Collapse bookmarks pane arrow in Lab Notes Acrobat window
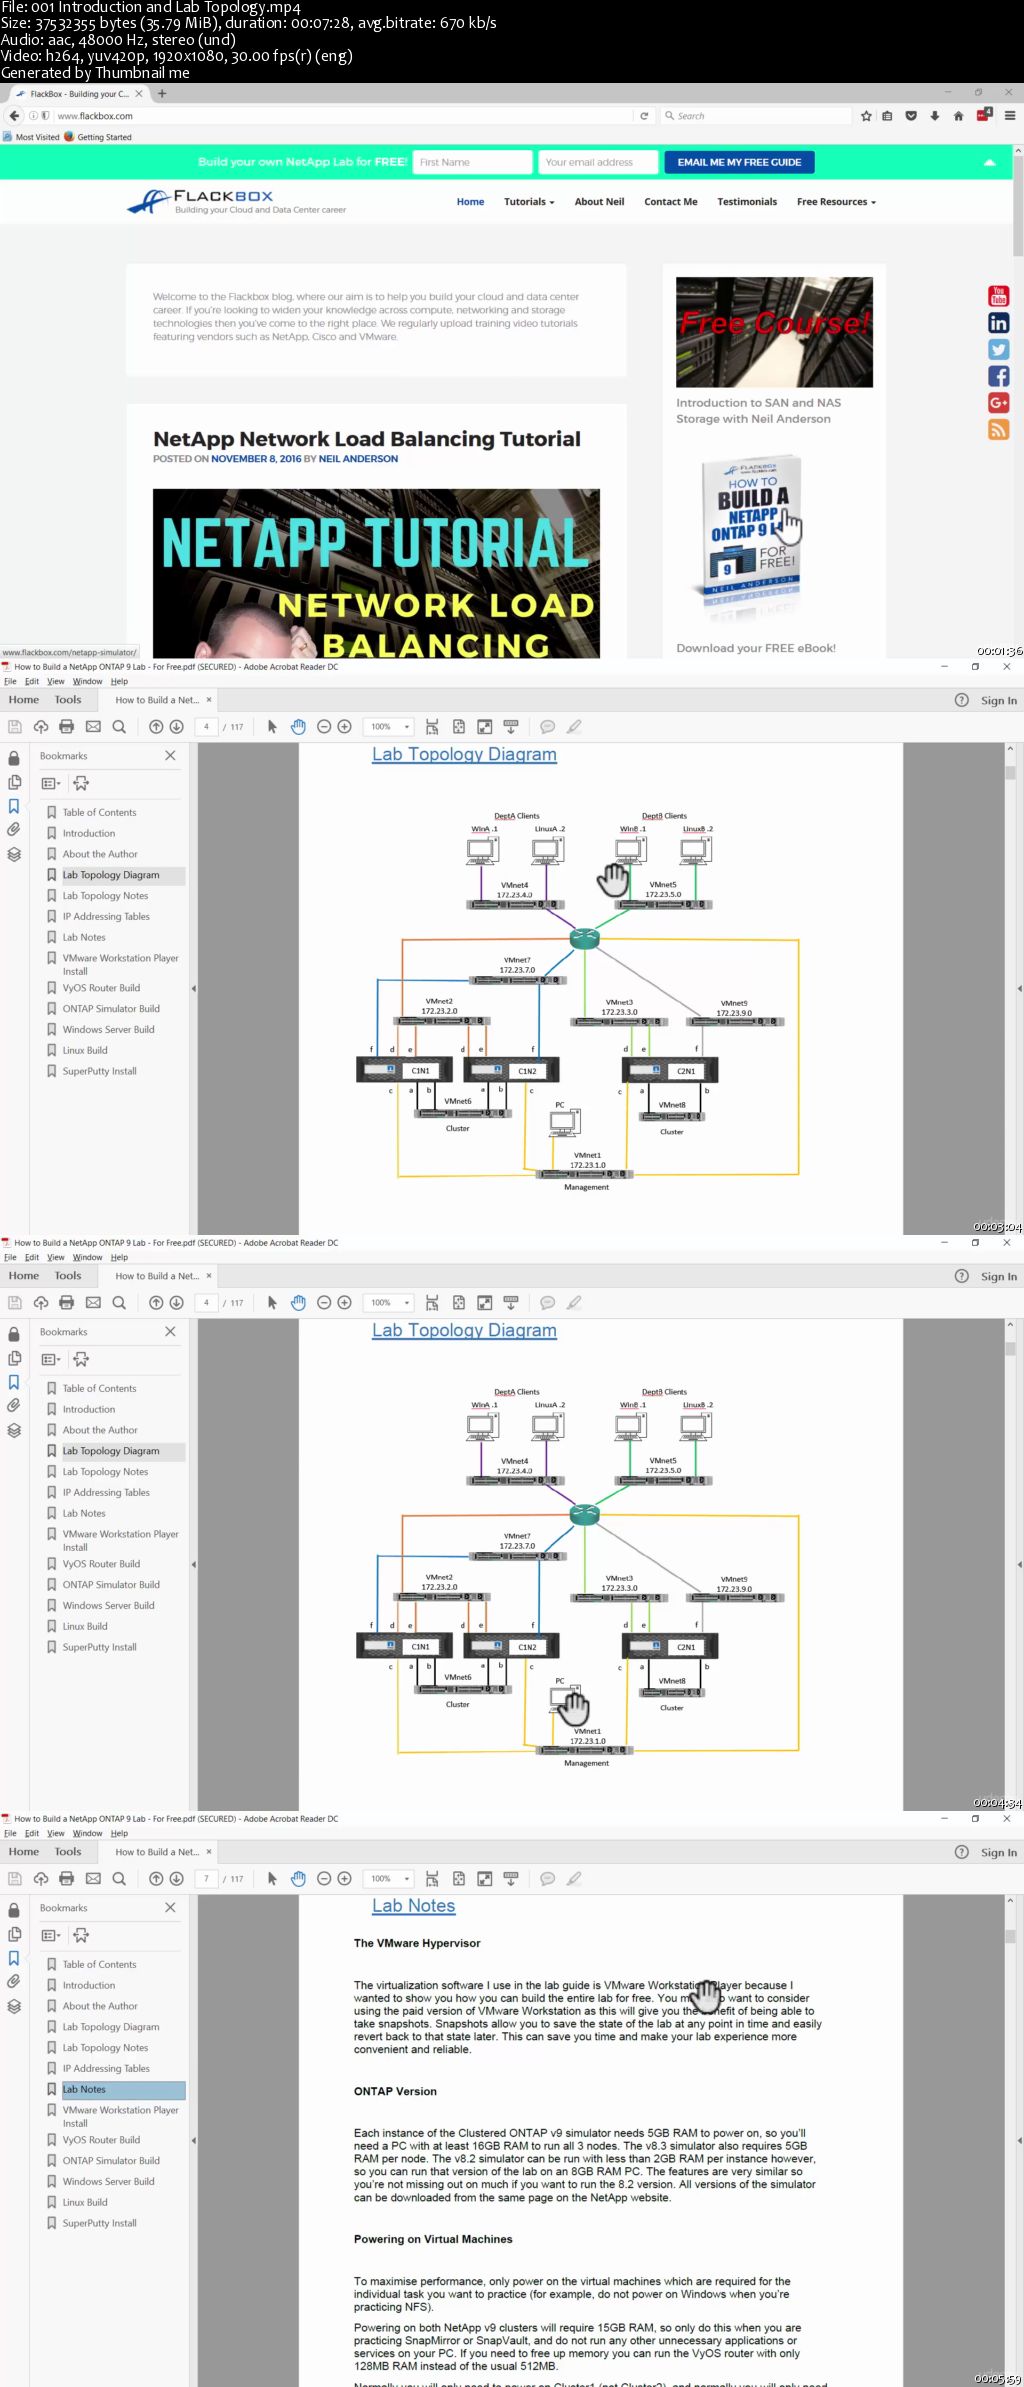The width and height of the screenshot is (1024, 2387). point(193,2140)
